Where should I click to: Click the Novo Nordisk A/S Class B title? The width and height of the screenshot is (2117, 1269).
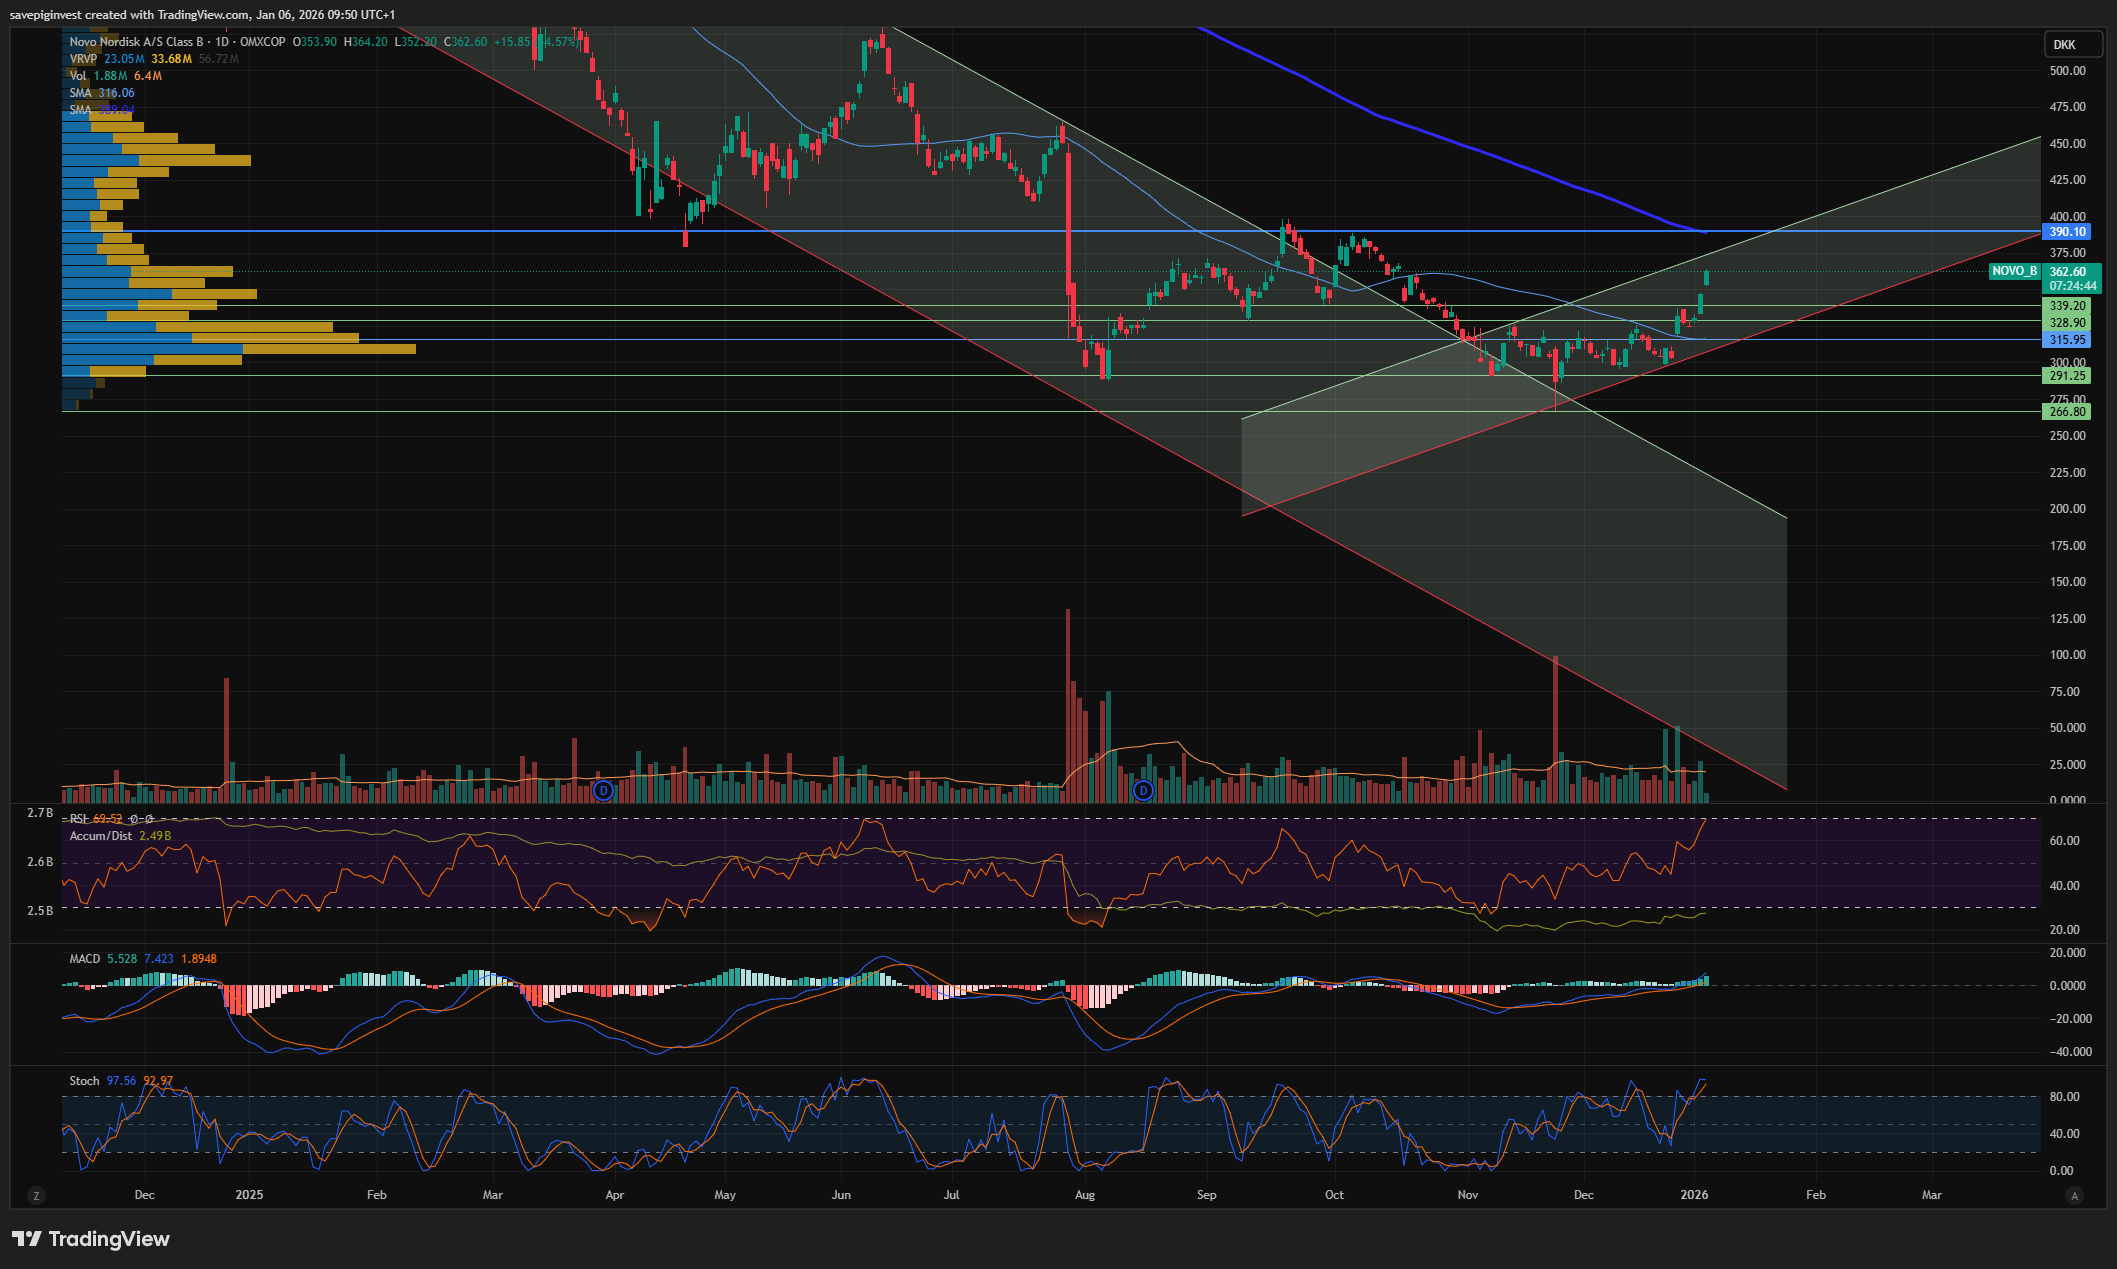[136, 42]
